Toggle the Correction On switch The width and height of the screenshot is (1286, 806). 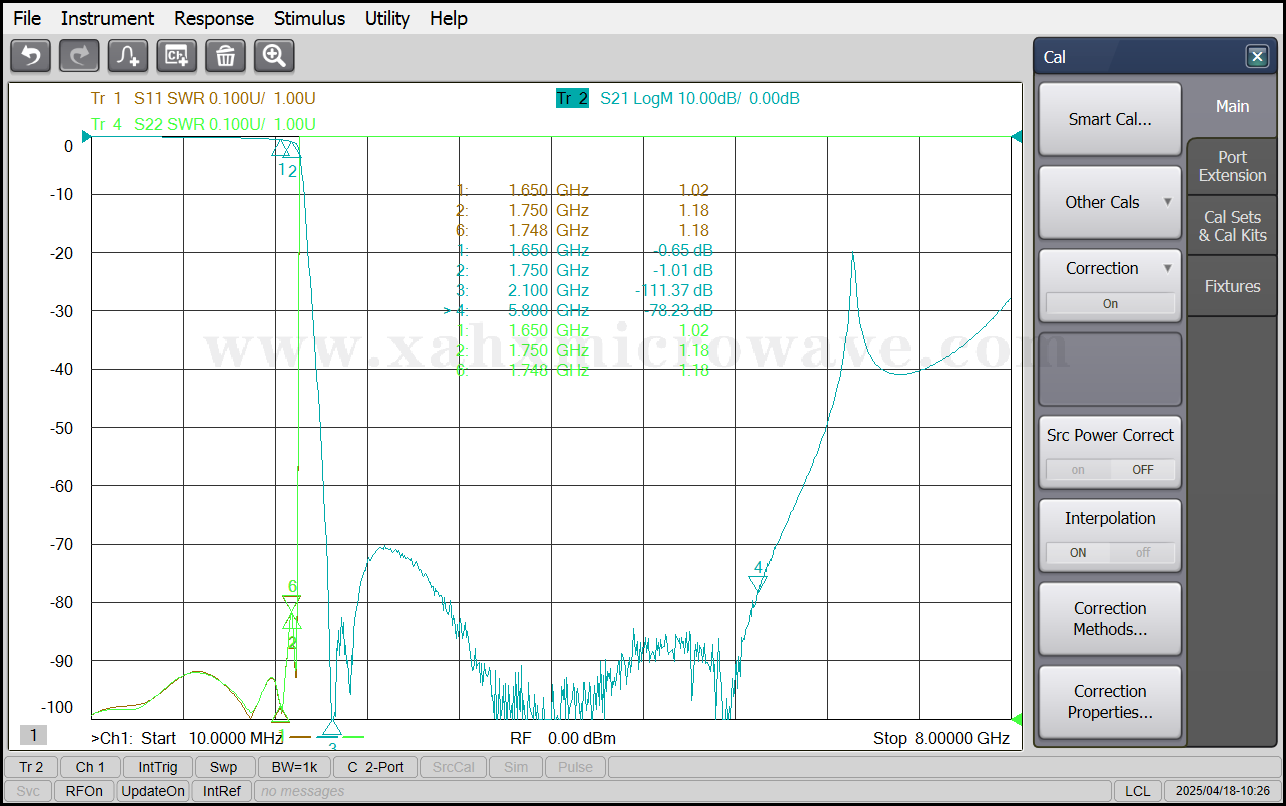[x=1110, y=303]
